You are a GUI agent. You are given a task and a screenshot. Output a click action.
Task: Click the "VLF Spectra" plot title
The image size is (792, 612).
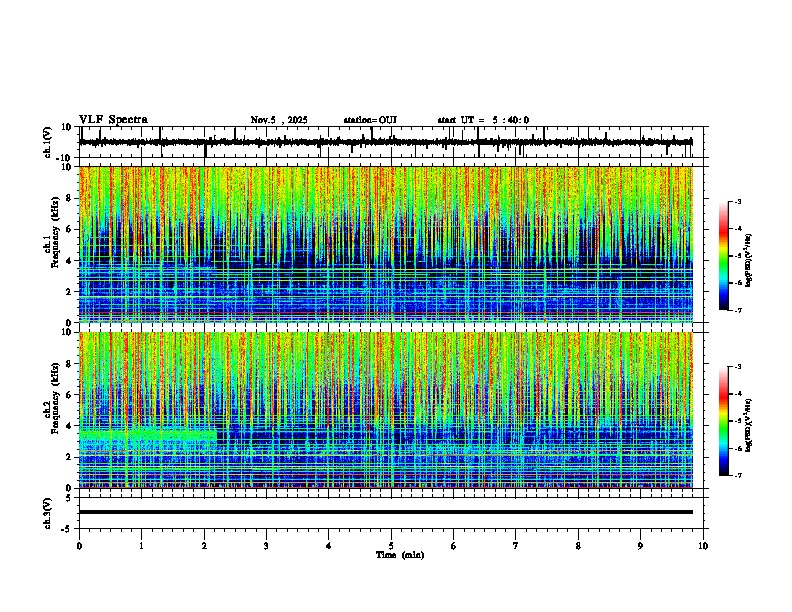pos(113,120)
